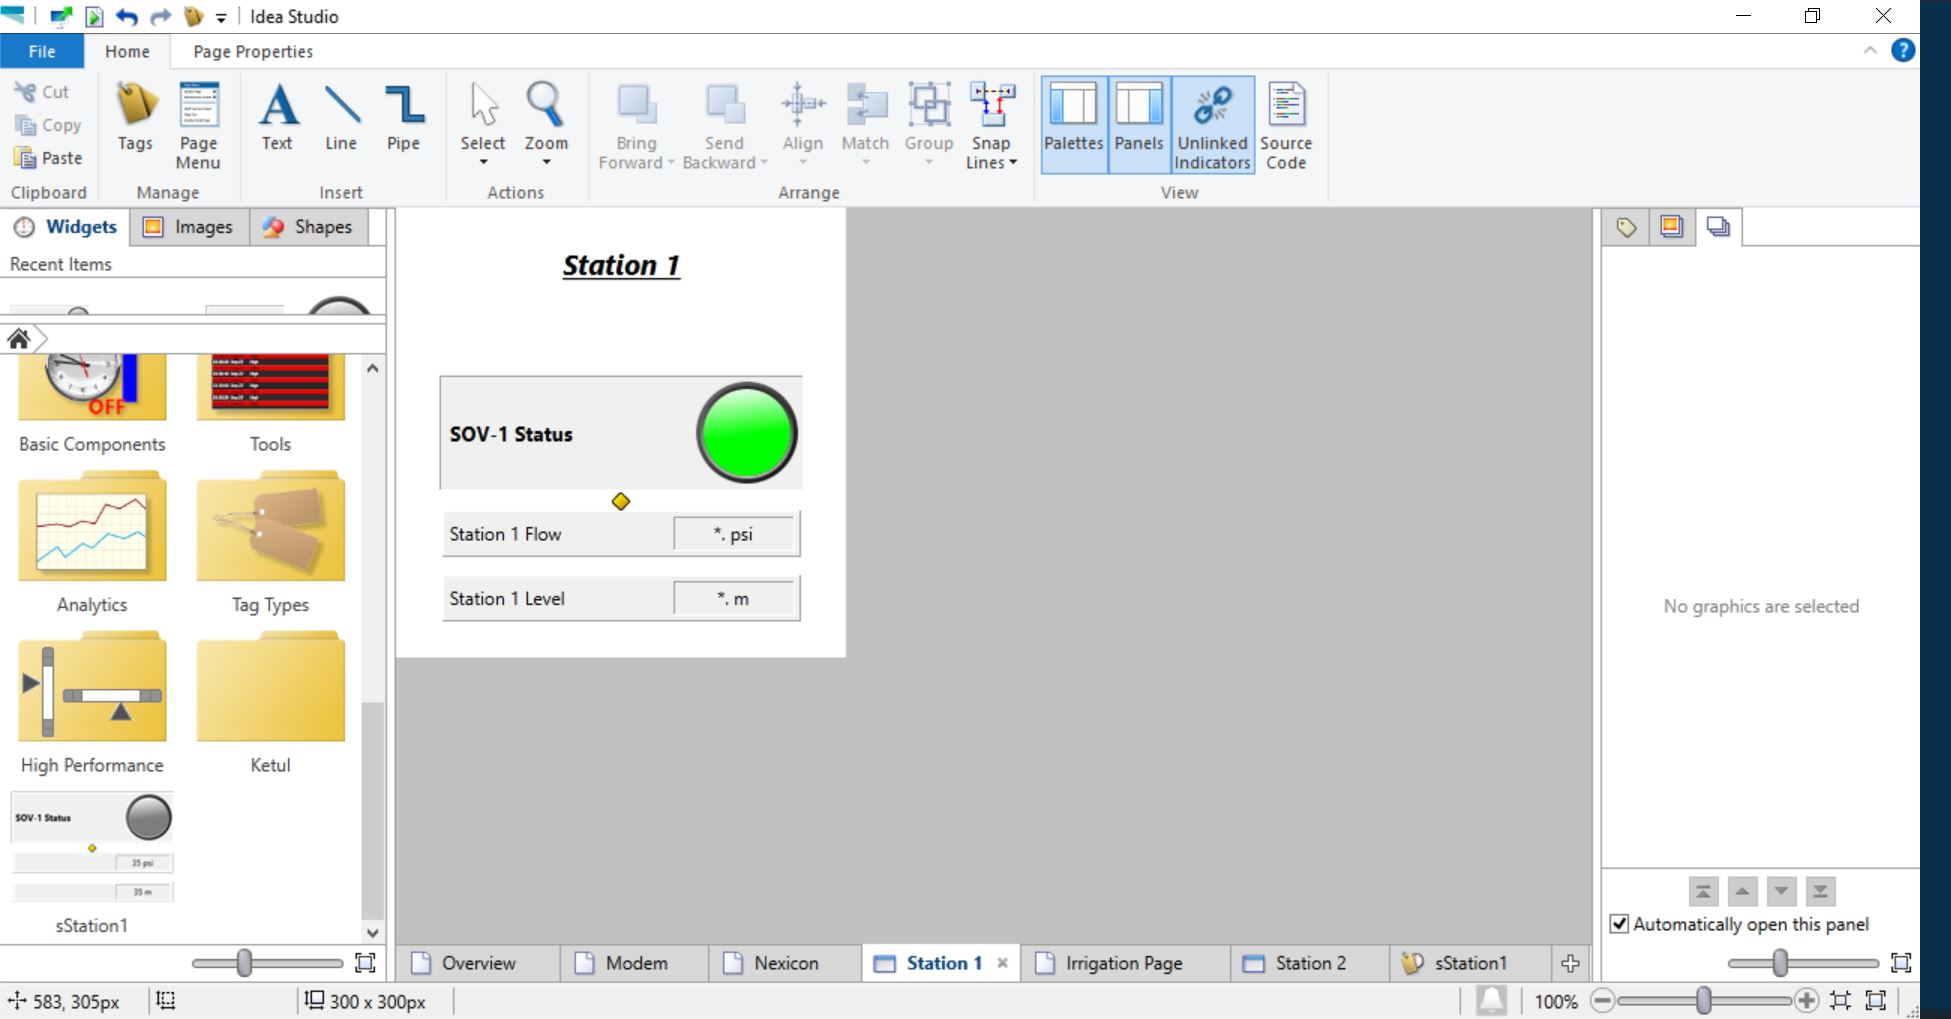Click the help question mark icon
1951x1019 pixels.
coord(1903,51)
